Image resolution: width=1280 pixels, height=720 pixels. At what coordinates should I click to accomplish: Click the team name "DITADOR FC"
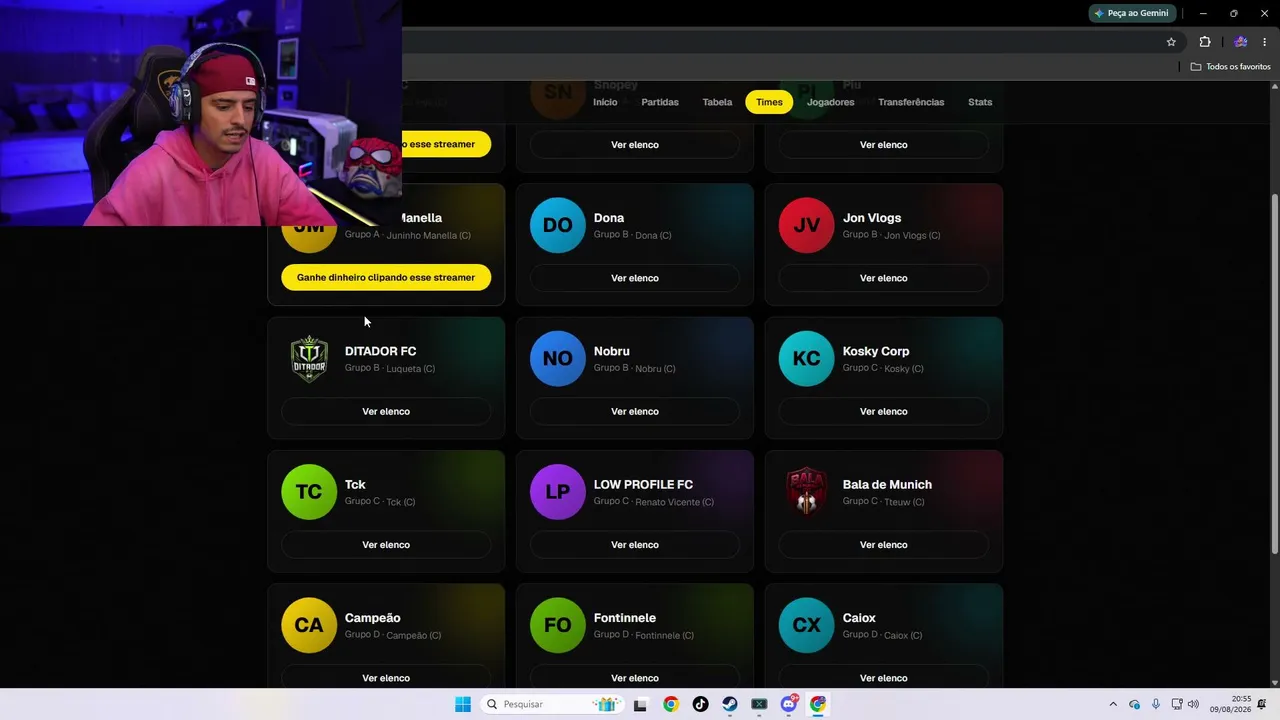pyautogui.click(x=380, y=351)
